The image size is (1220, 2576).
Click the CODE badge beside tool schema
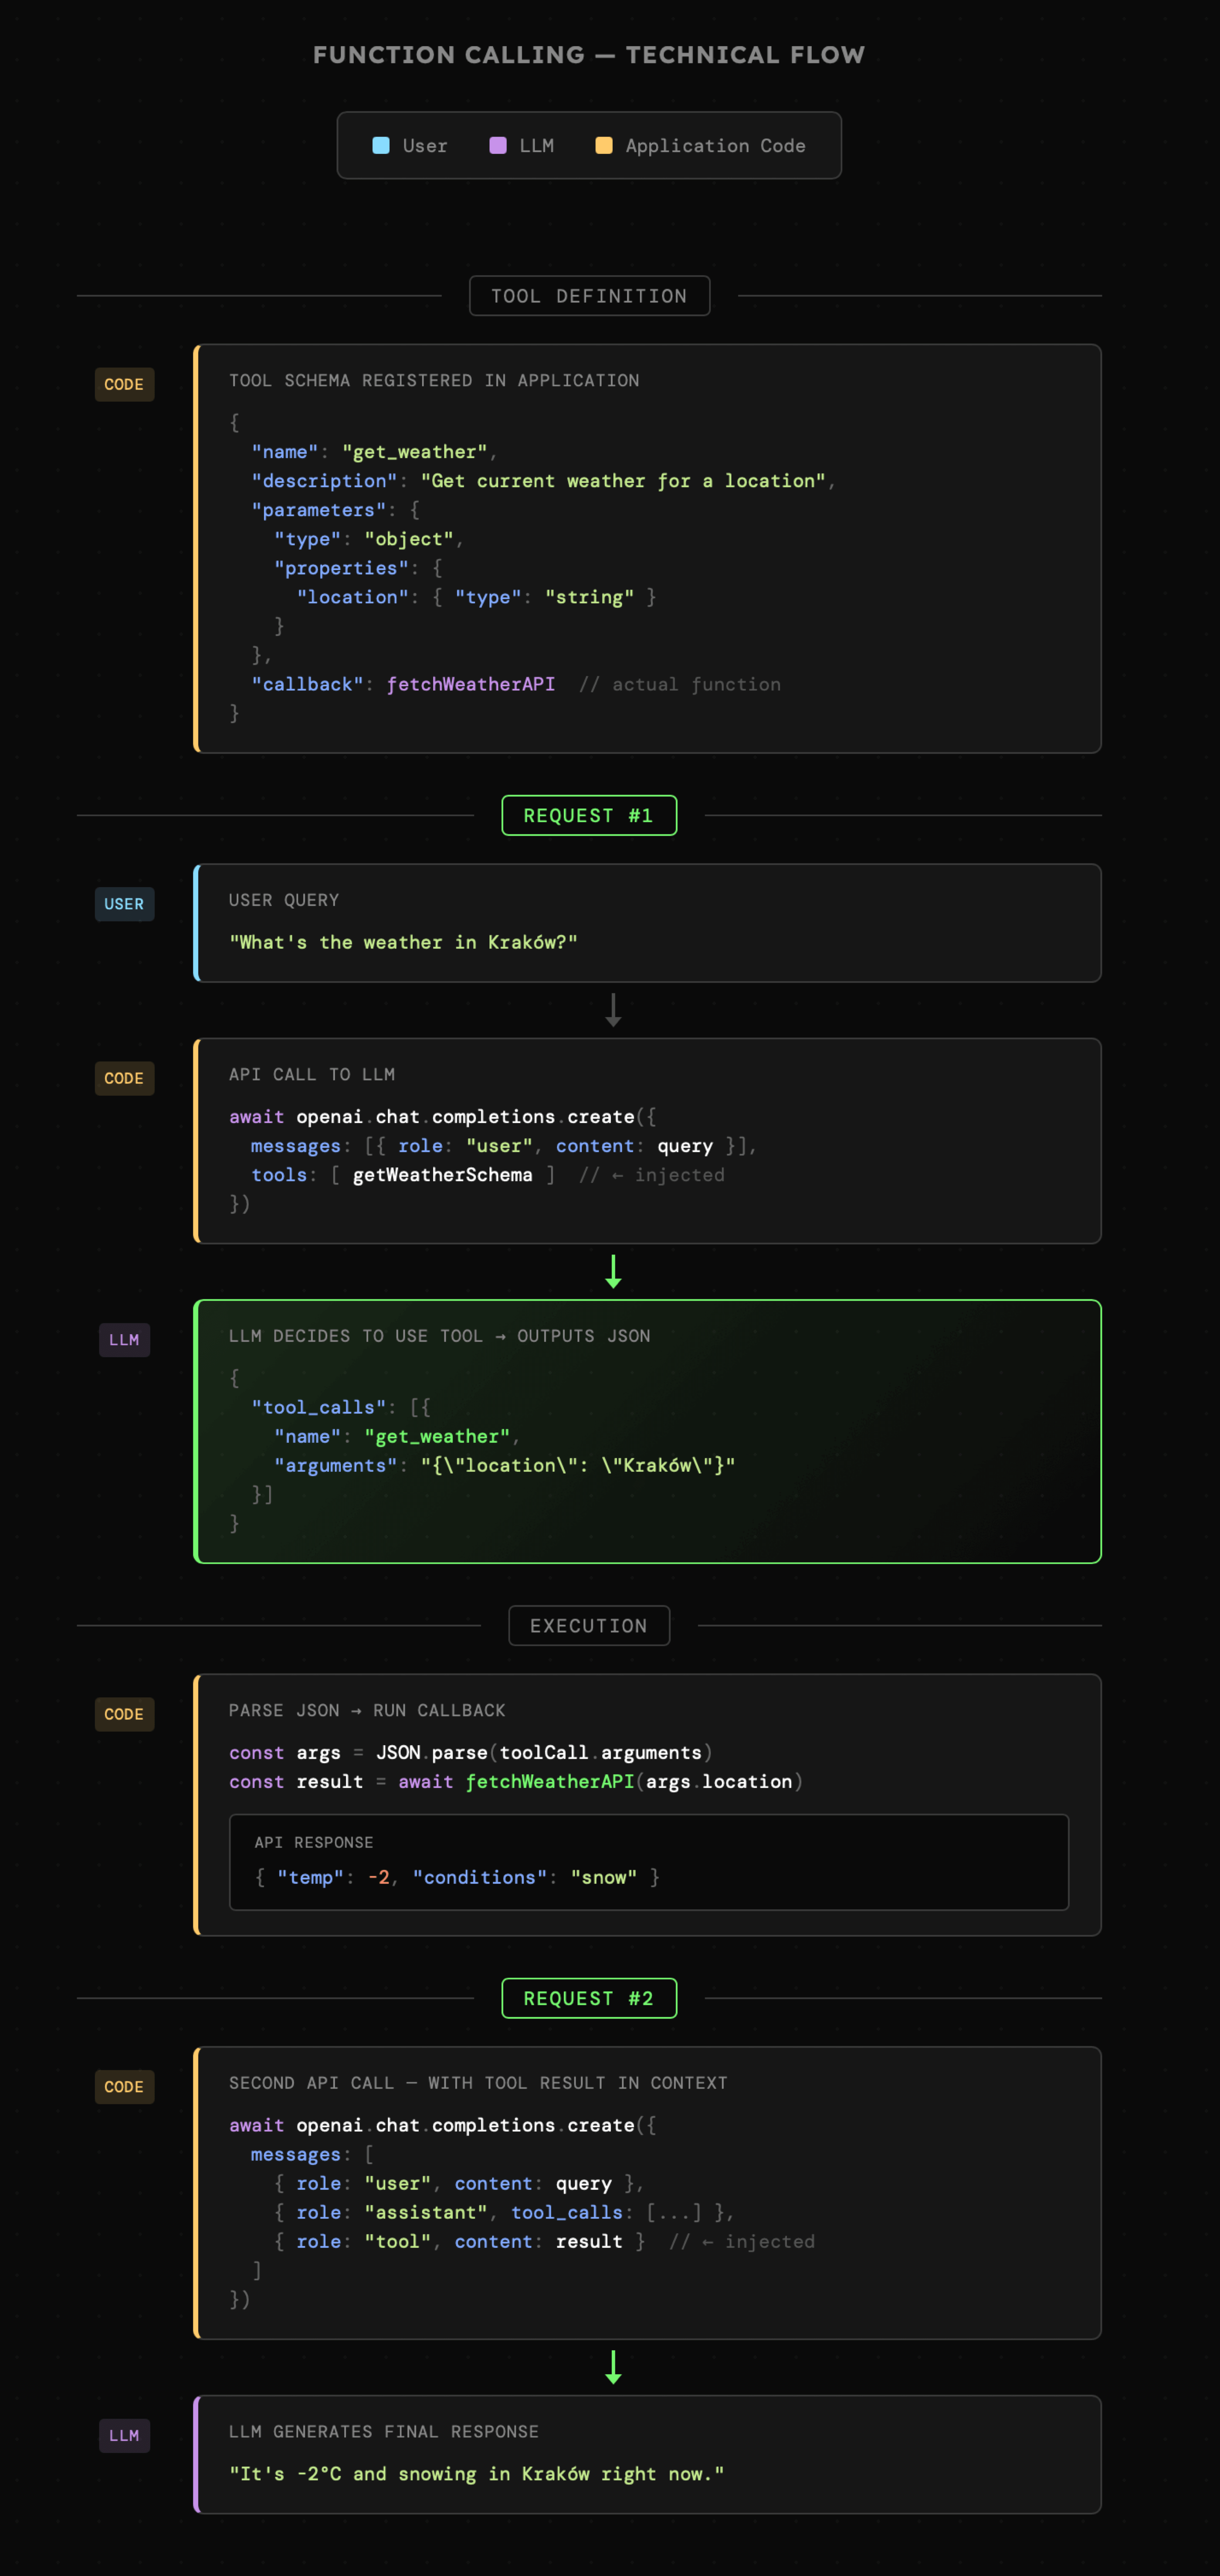click(124, 385)
